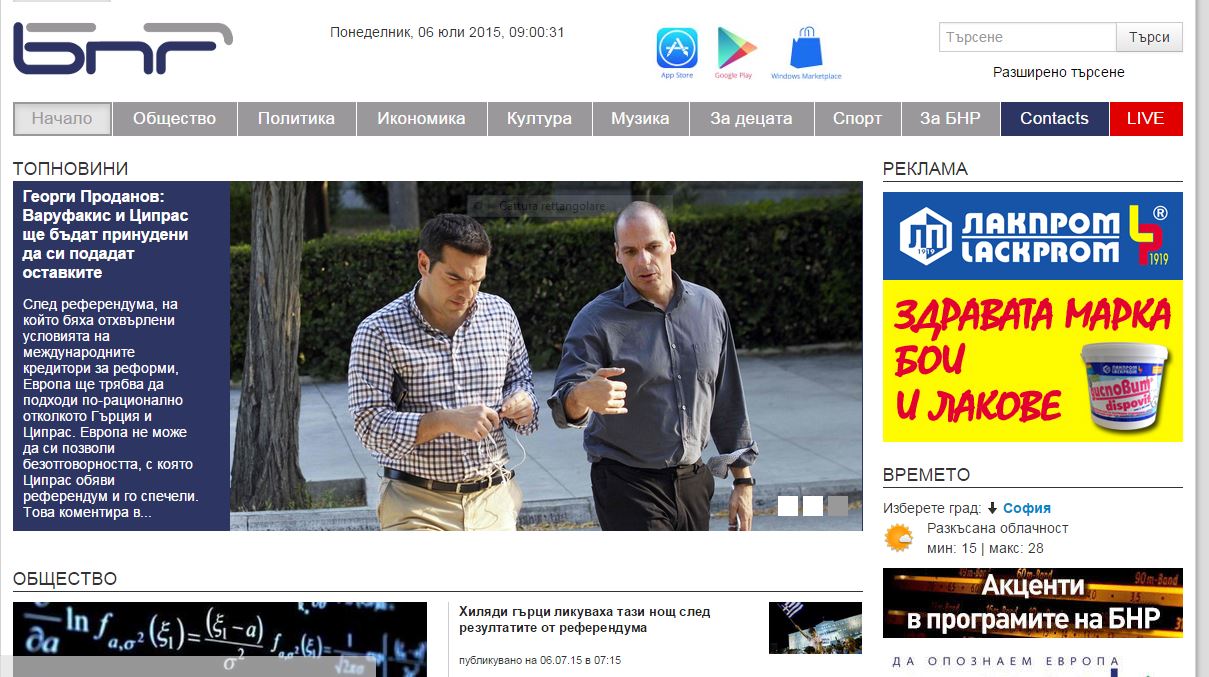
Task: Click the partly cloudy weather icon
Action: point(899,538)
